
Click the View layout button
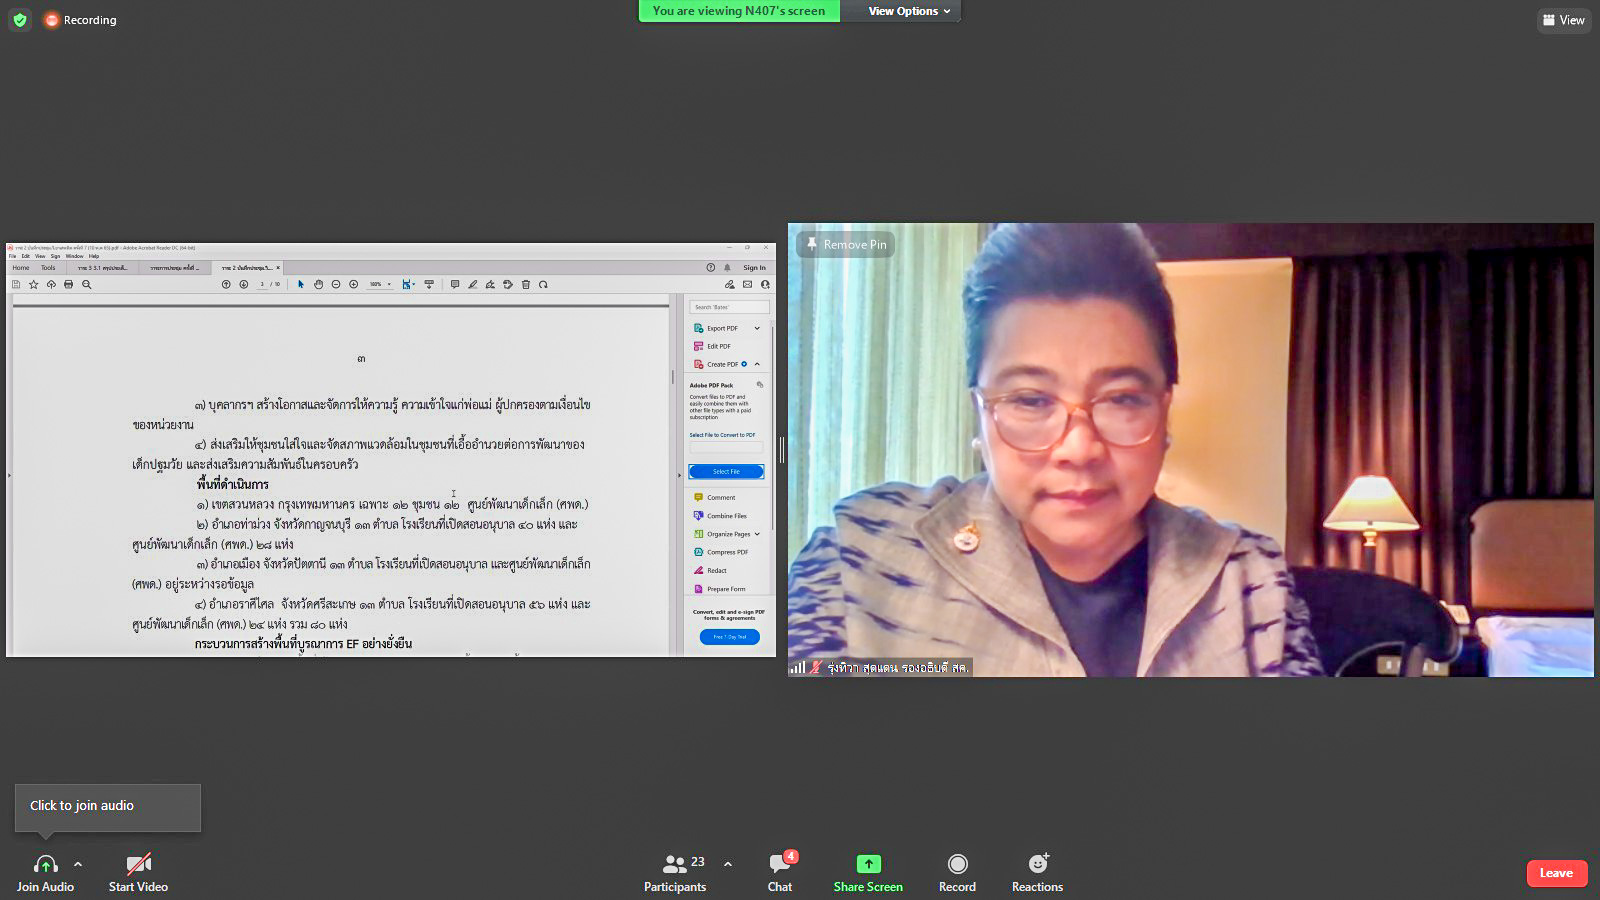[1564, 20]
